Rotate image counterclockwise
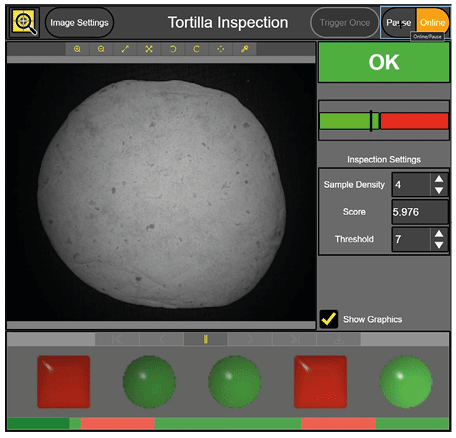 click(x=173, y=49)
